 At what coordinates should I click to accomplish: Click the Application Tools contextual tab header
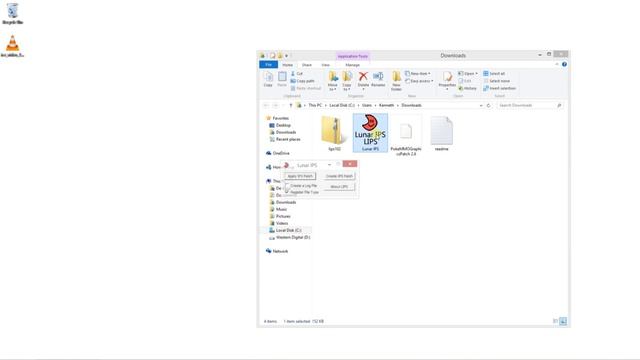click(x=353, y=56)
